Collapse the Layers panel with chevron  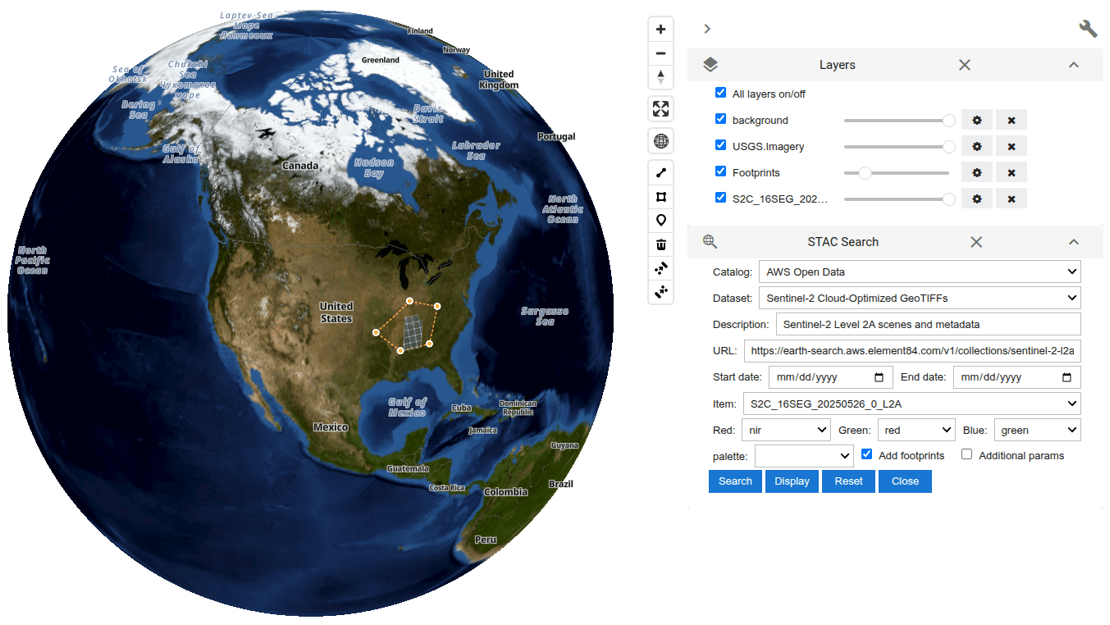click(x=1073, y=65)
